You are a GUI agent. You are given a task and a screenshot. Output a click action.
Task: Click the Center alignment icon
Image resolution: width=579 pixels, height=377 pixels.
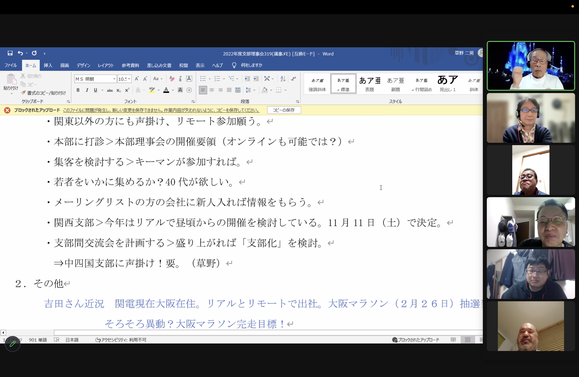click(212, 90)
